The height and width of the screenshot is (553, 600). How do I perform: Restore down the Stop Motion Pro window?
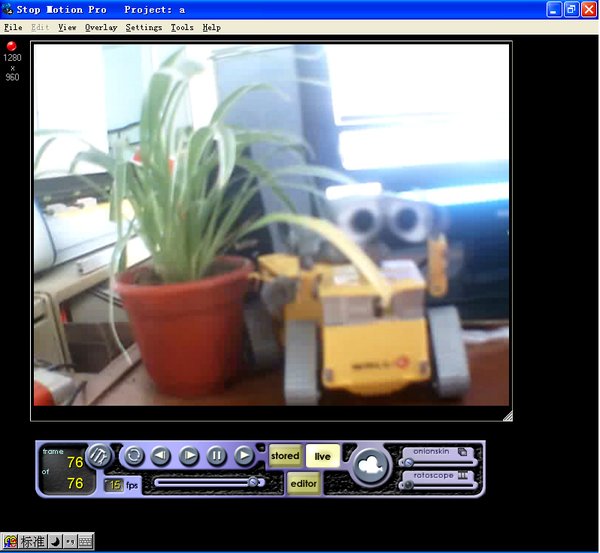coord(571,10)
